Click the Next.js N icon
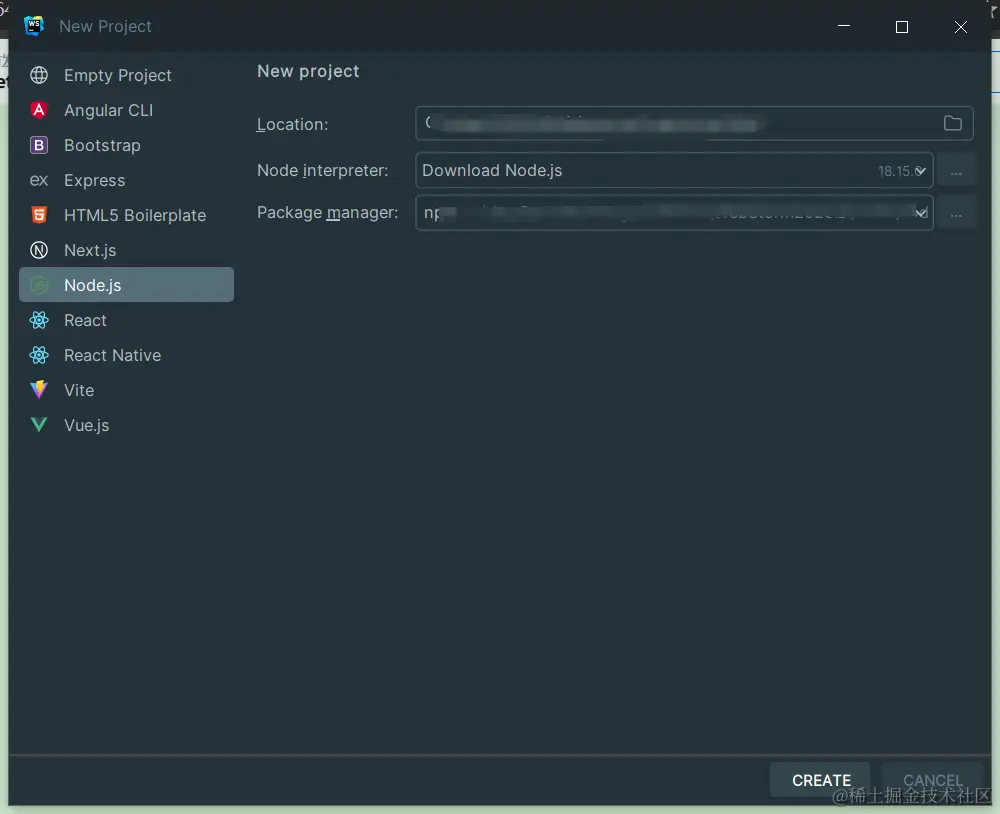The width and height of the screenshot is (1000, 814). click(39, 250)
